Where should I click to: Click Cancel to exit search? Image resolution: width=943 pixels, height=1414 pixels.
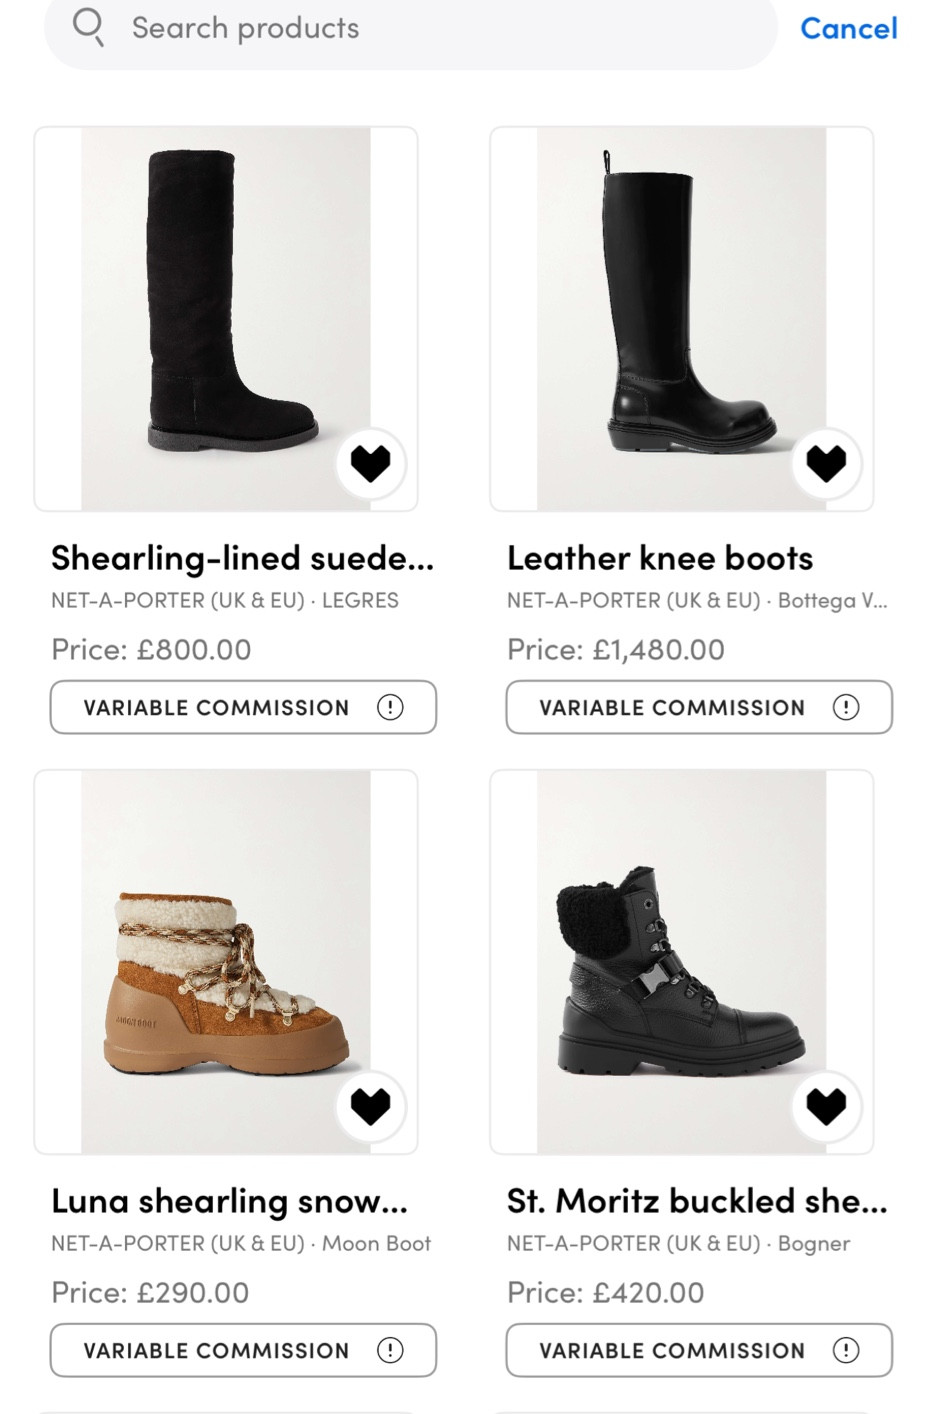[x=848, y=28]
